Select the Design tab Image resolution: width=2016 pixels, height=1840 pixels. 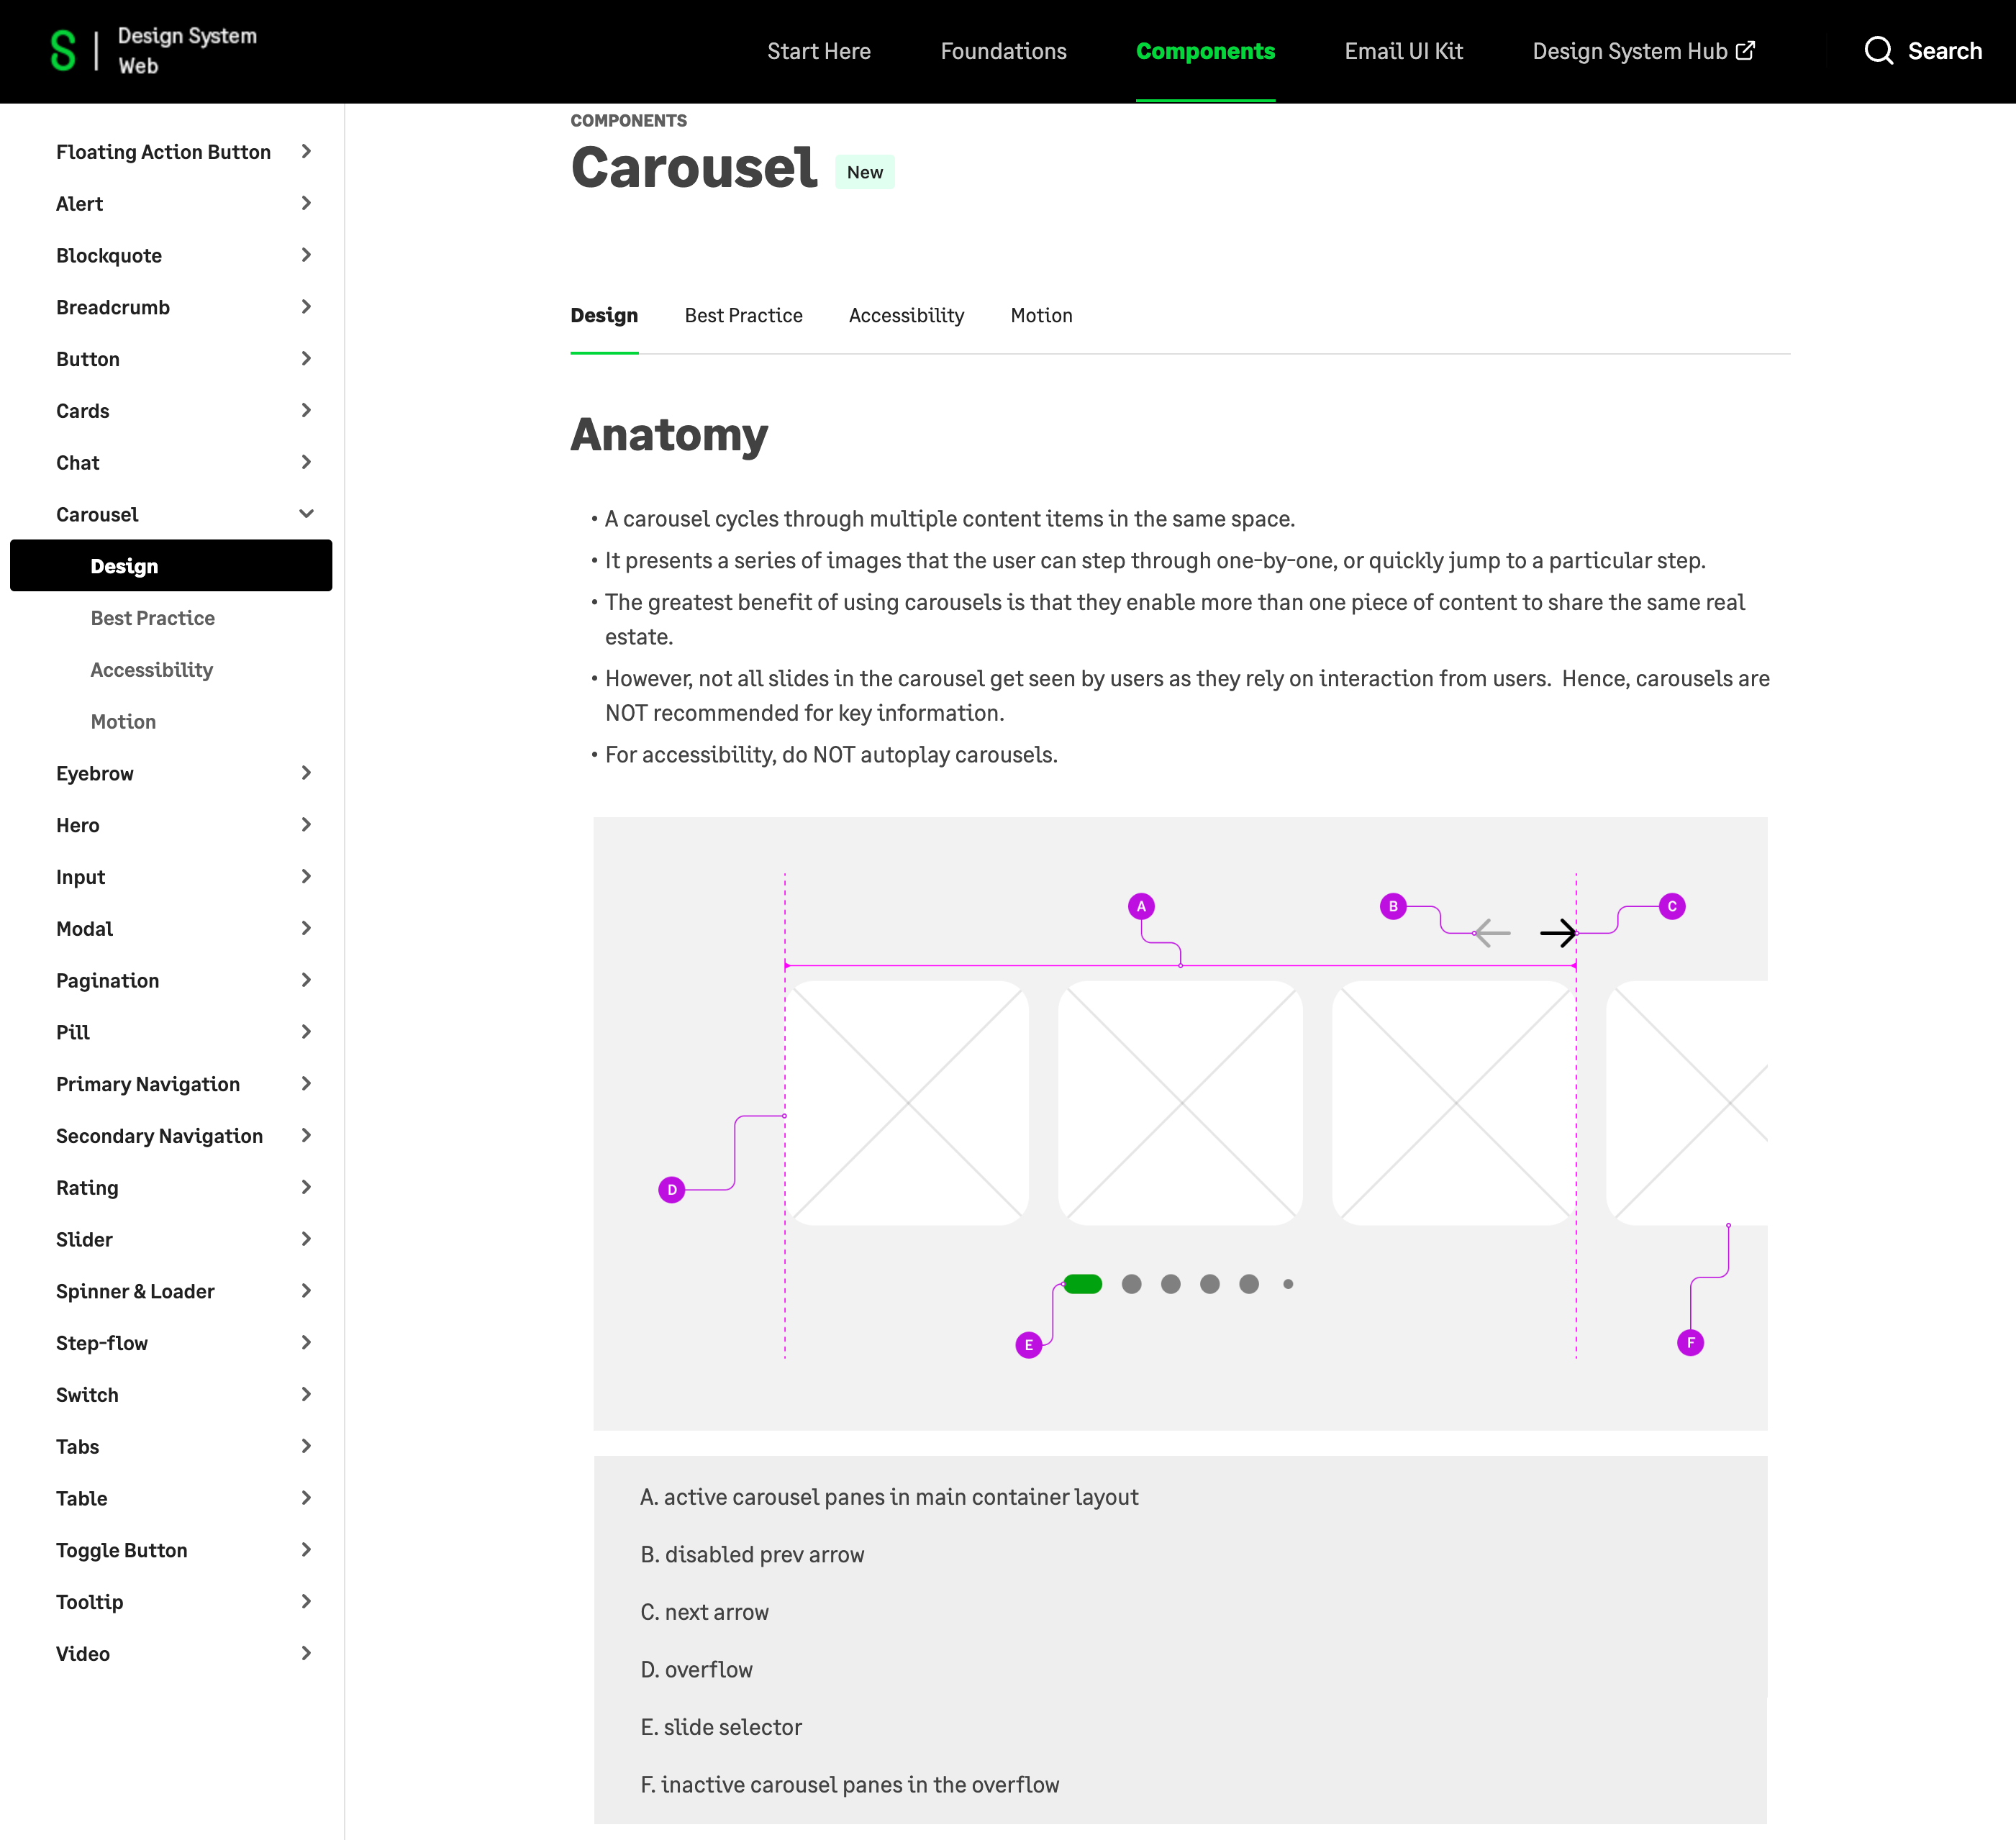tap(604, 315)
